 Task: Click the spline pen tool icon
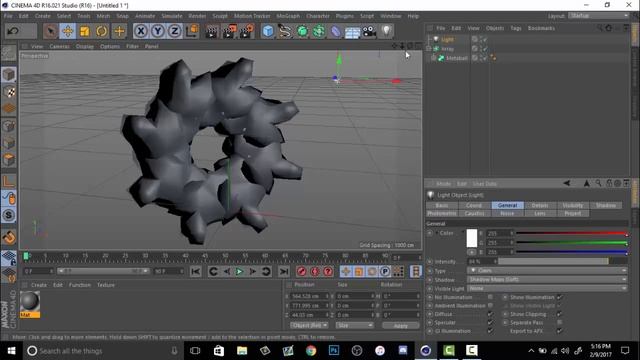(x=285, y=31)
